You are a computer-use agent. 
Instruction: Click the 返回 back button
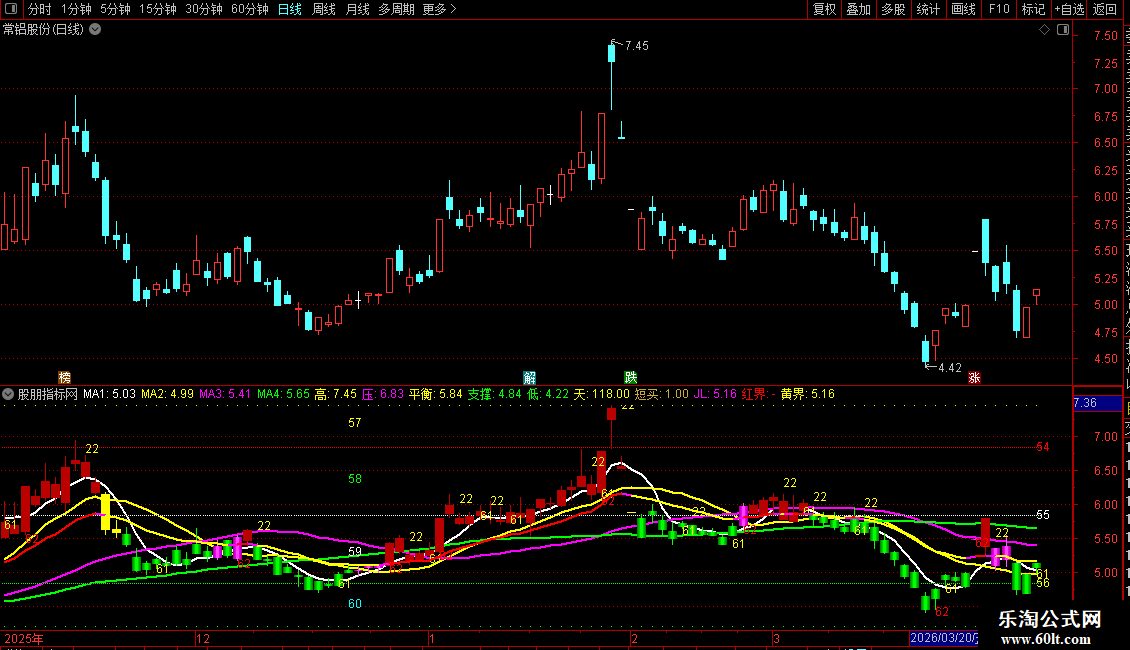[1105, 9]
